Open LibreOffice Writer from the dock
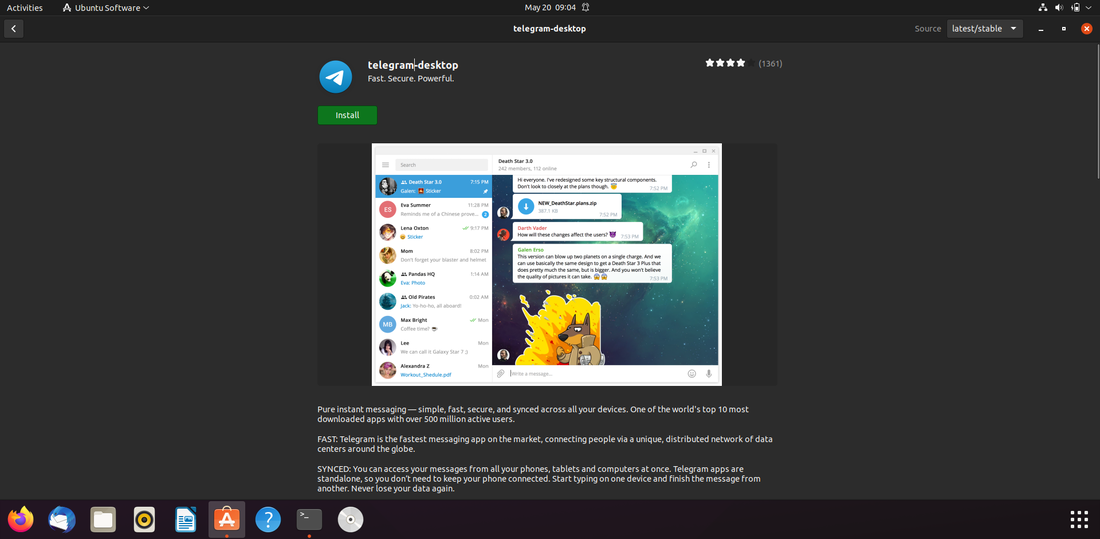 pos(185,519)
